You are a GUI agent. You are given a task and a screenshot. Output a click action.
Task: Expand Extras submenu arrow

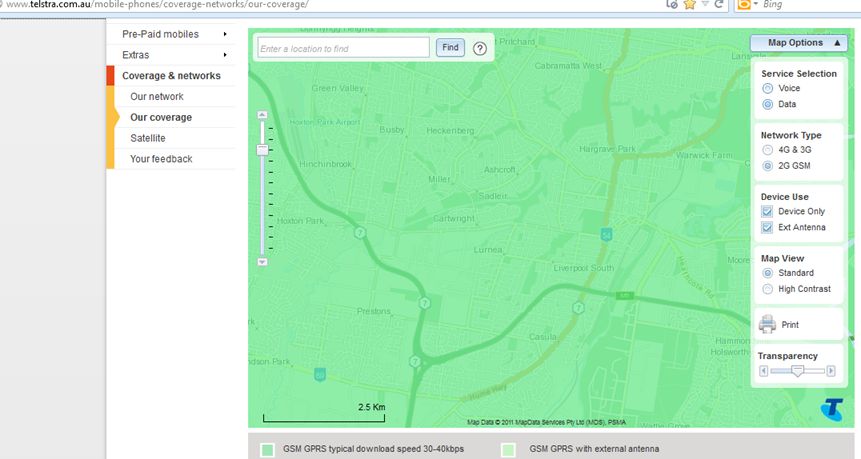click(225, 55)
